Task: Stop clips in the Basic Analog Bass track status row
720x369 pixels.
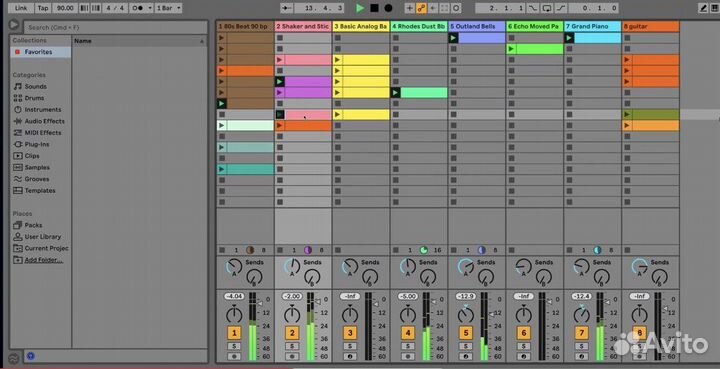Action: (x=338, y=250)
